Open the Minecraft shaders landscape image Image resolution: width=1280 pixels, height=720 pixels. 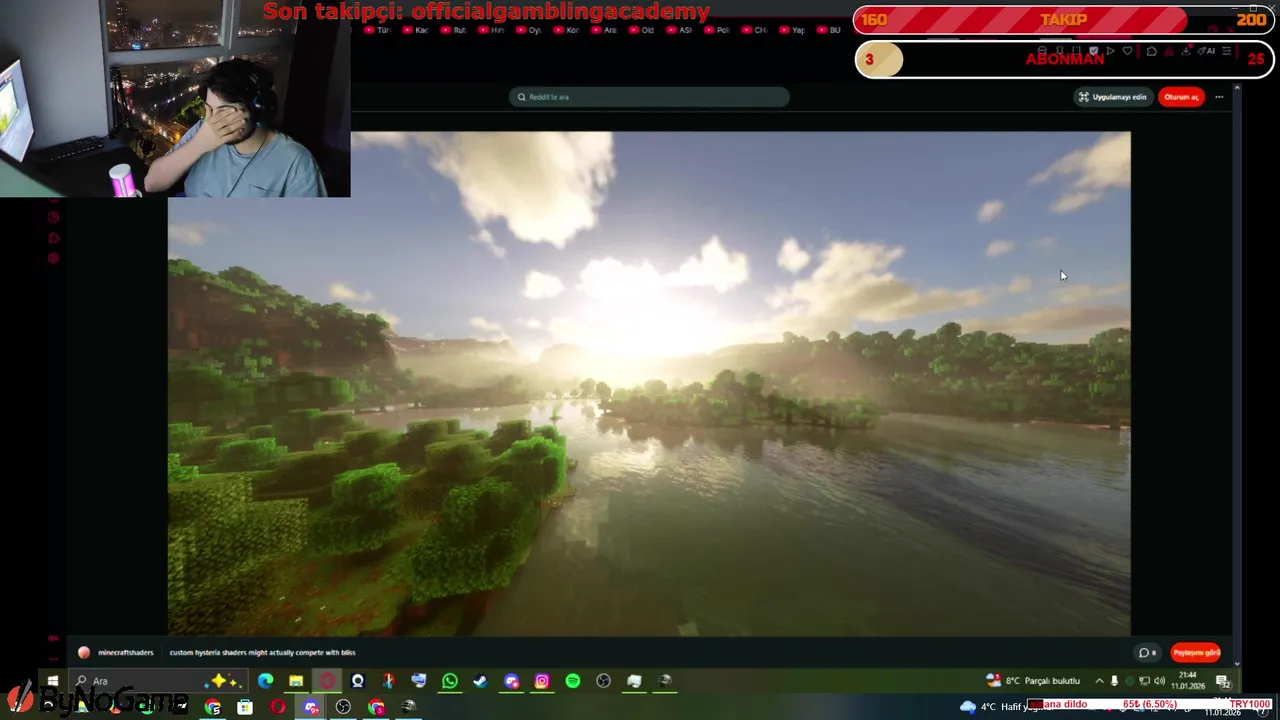(649, 384)
